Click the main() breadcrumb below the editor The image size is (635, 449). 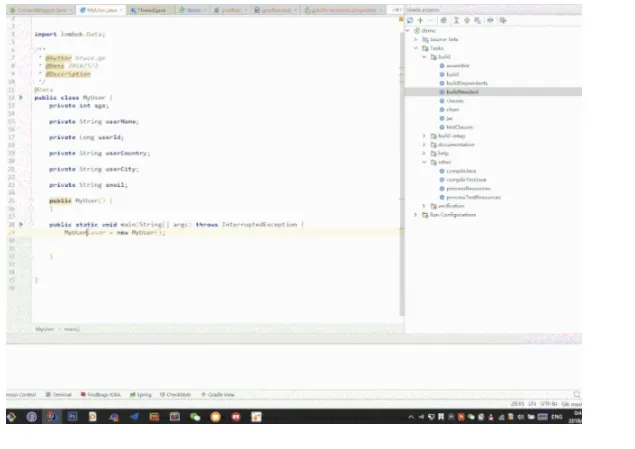[x=72, y=329]
